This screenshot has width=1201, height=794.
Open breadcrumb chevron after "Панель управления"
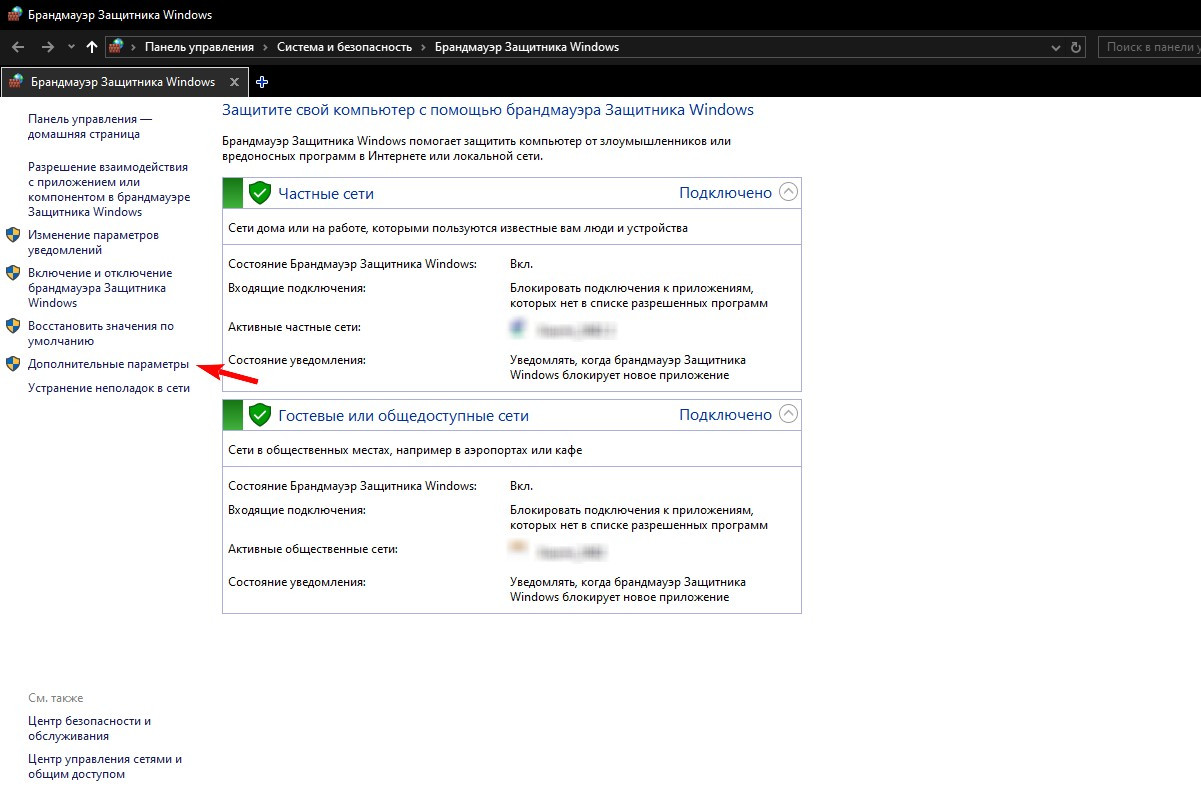click(x=265, y=47)
